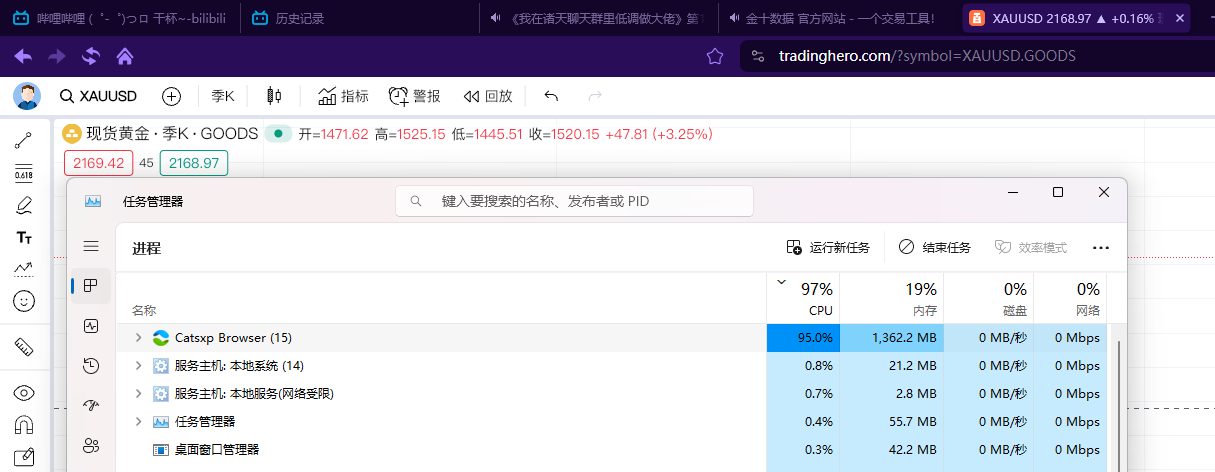Switch to 金十数据 browser tab

point(836,18)
